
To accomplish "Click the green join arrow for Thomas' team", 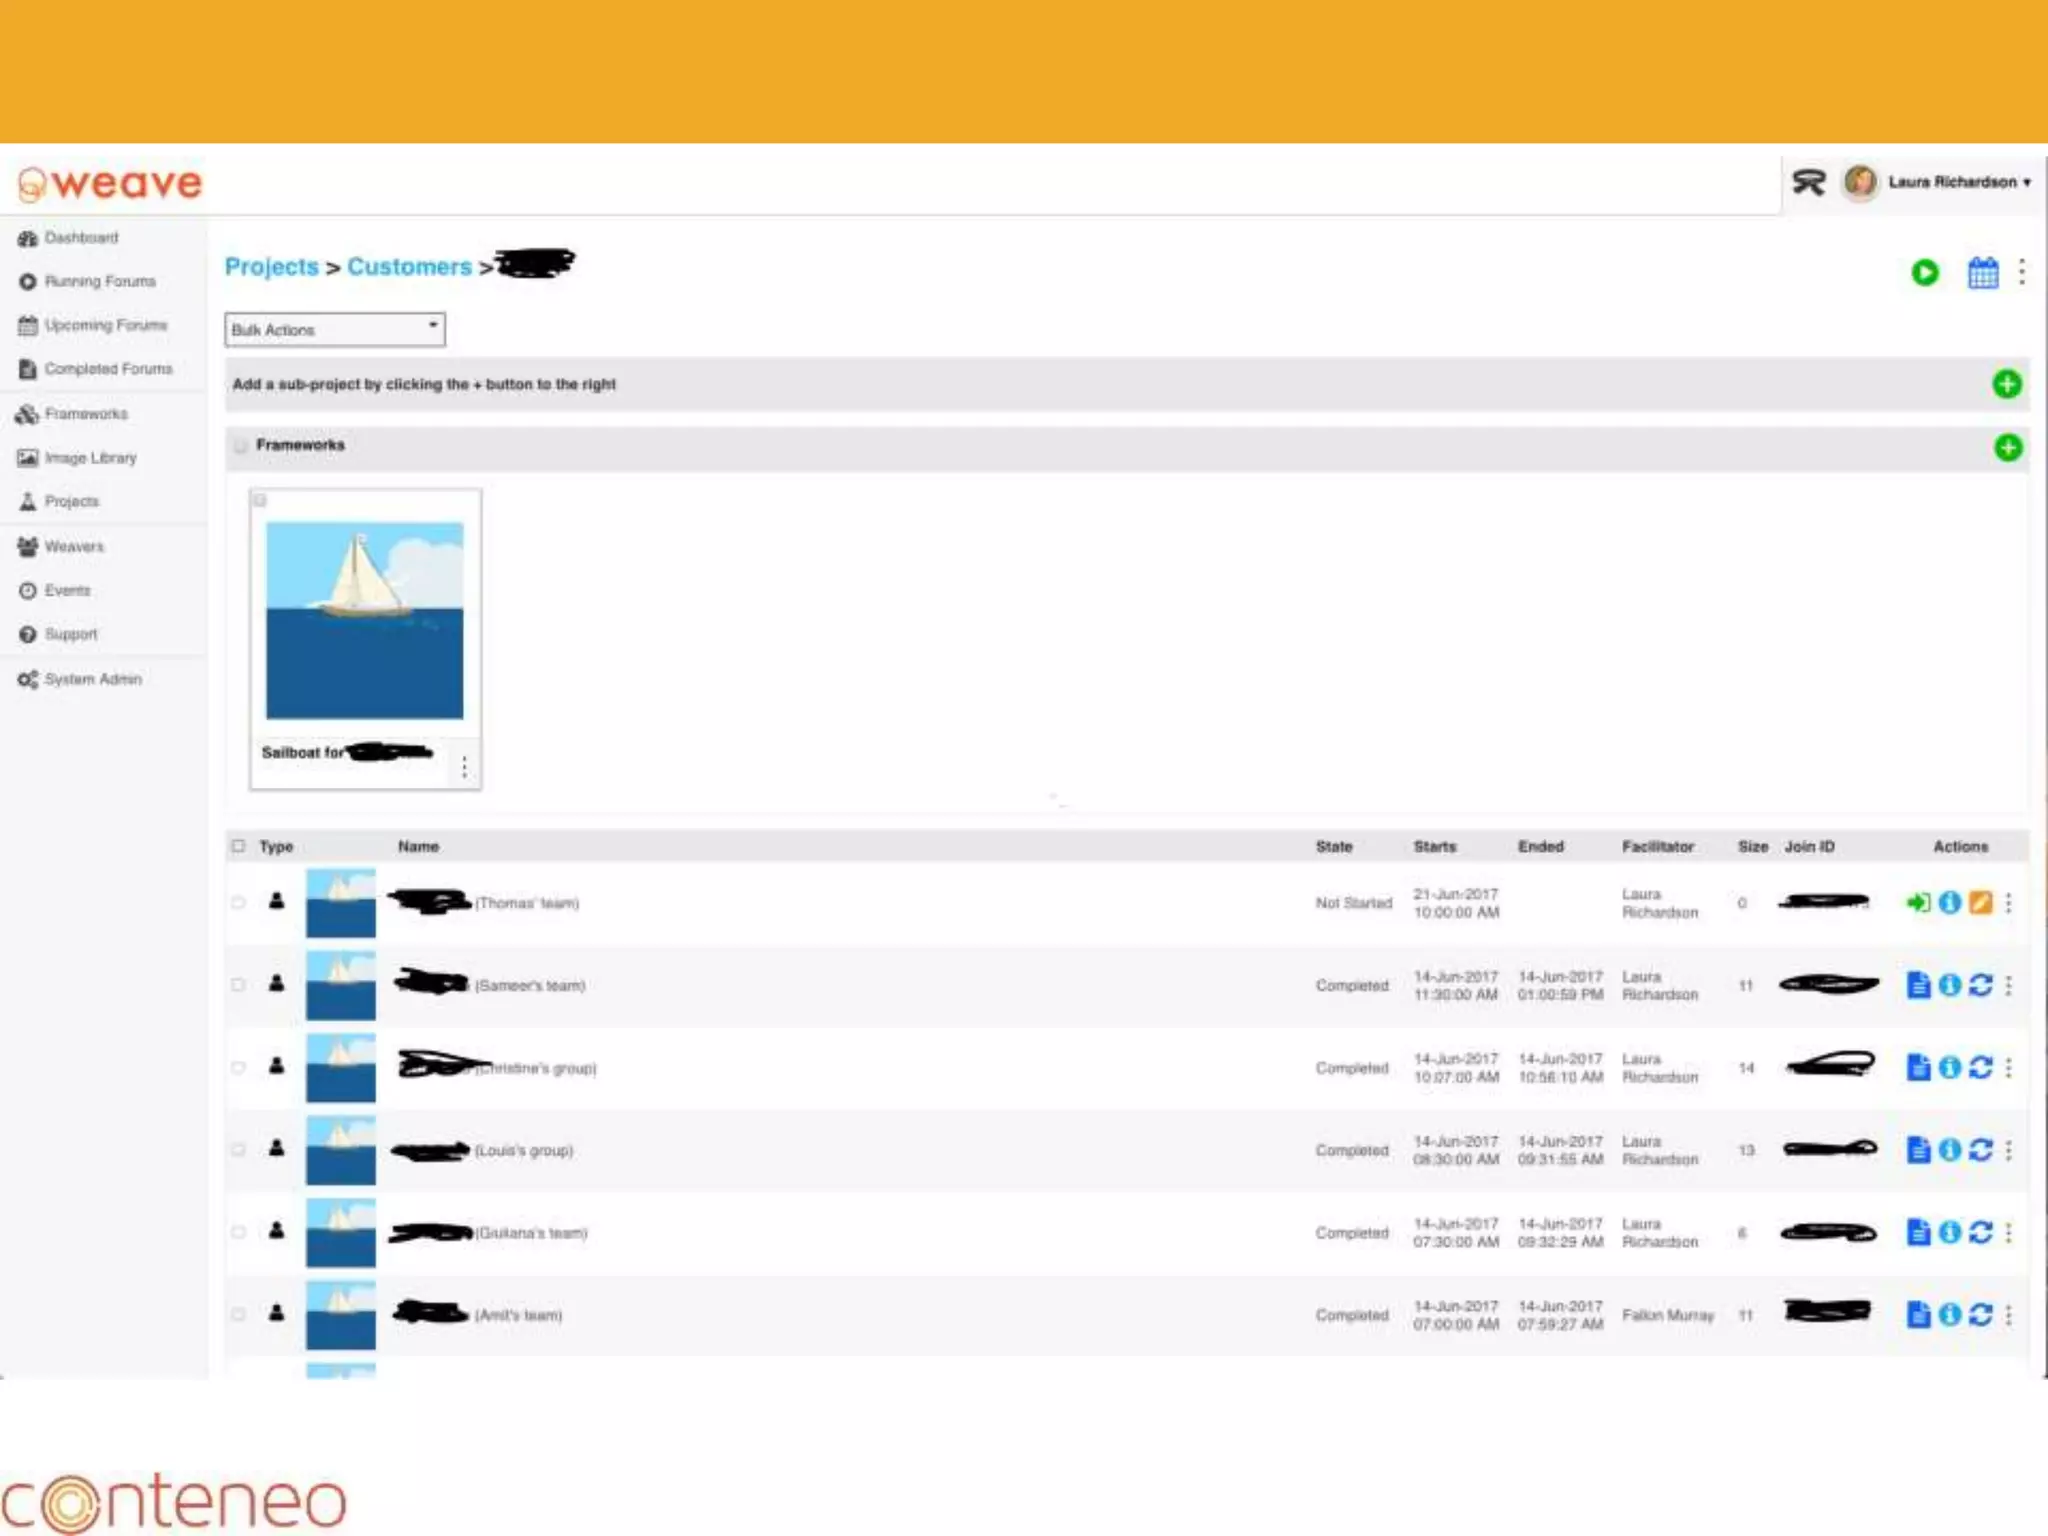I will click(x=1917, y=903).
